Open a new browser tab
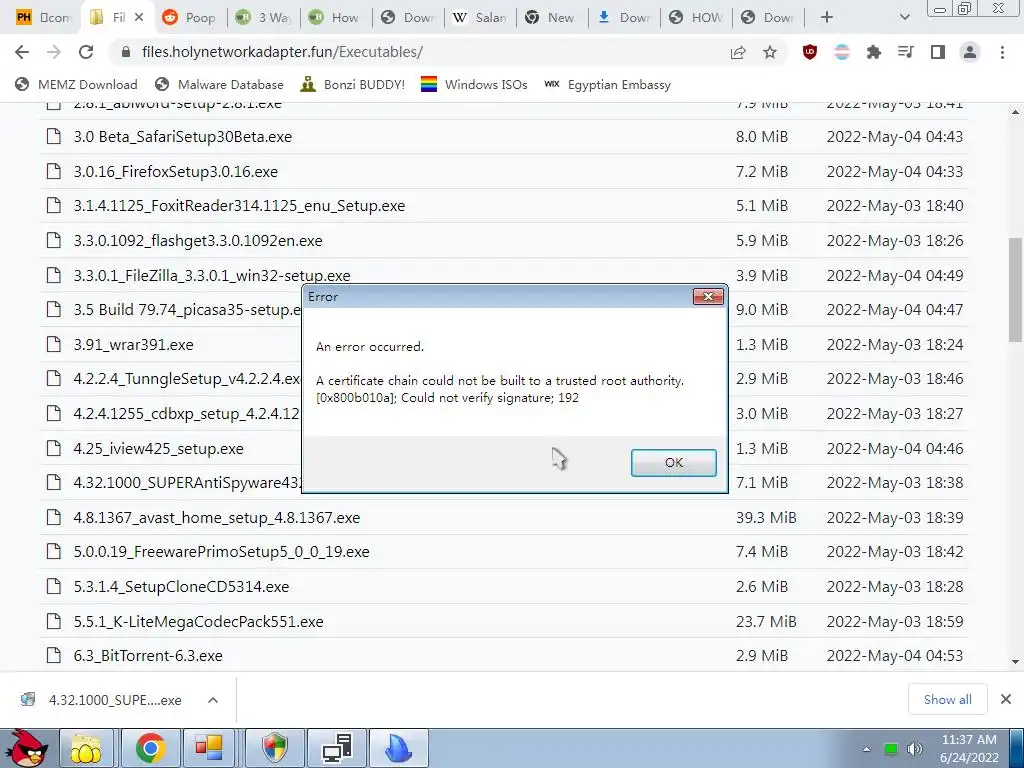1024x768 pixels. tap(827, 18)
